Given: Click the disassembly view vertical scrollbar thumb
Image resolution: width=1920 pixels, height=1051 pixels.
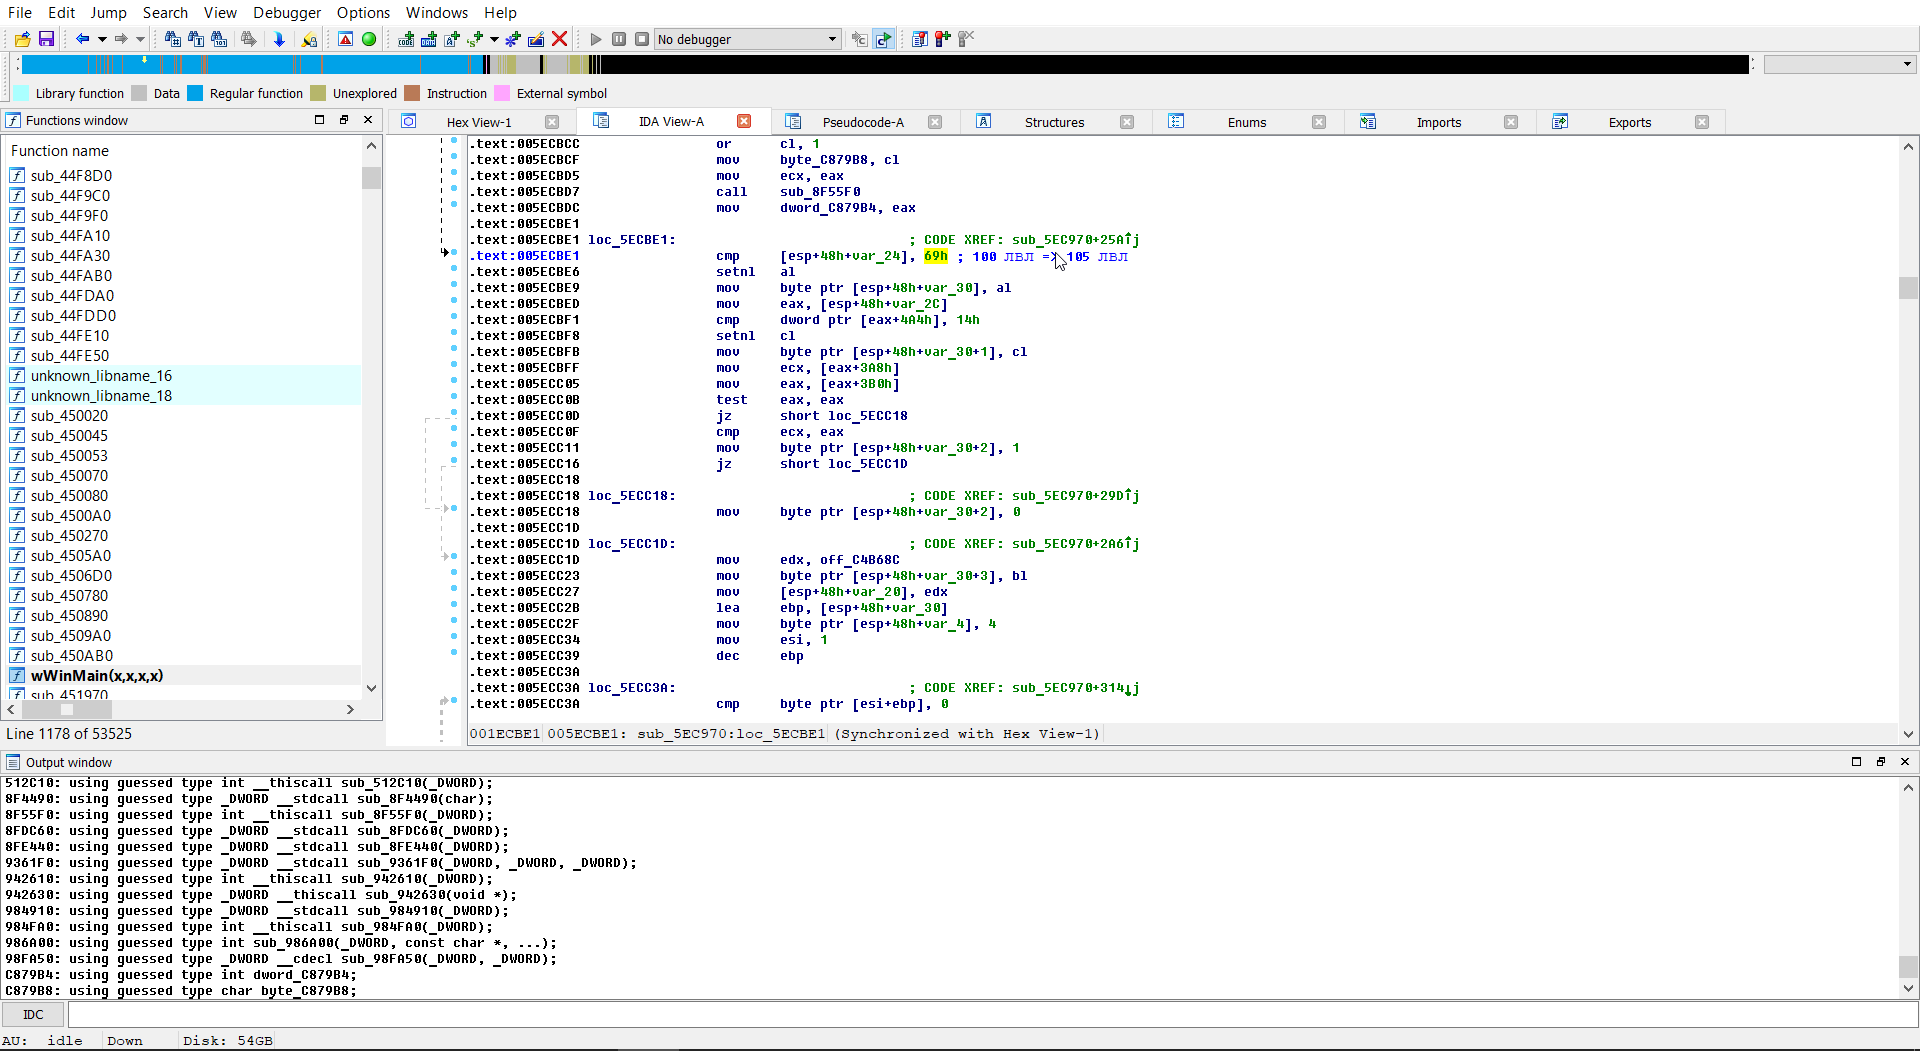Looking at the screenshot, I should [x=1908, y=288].
